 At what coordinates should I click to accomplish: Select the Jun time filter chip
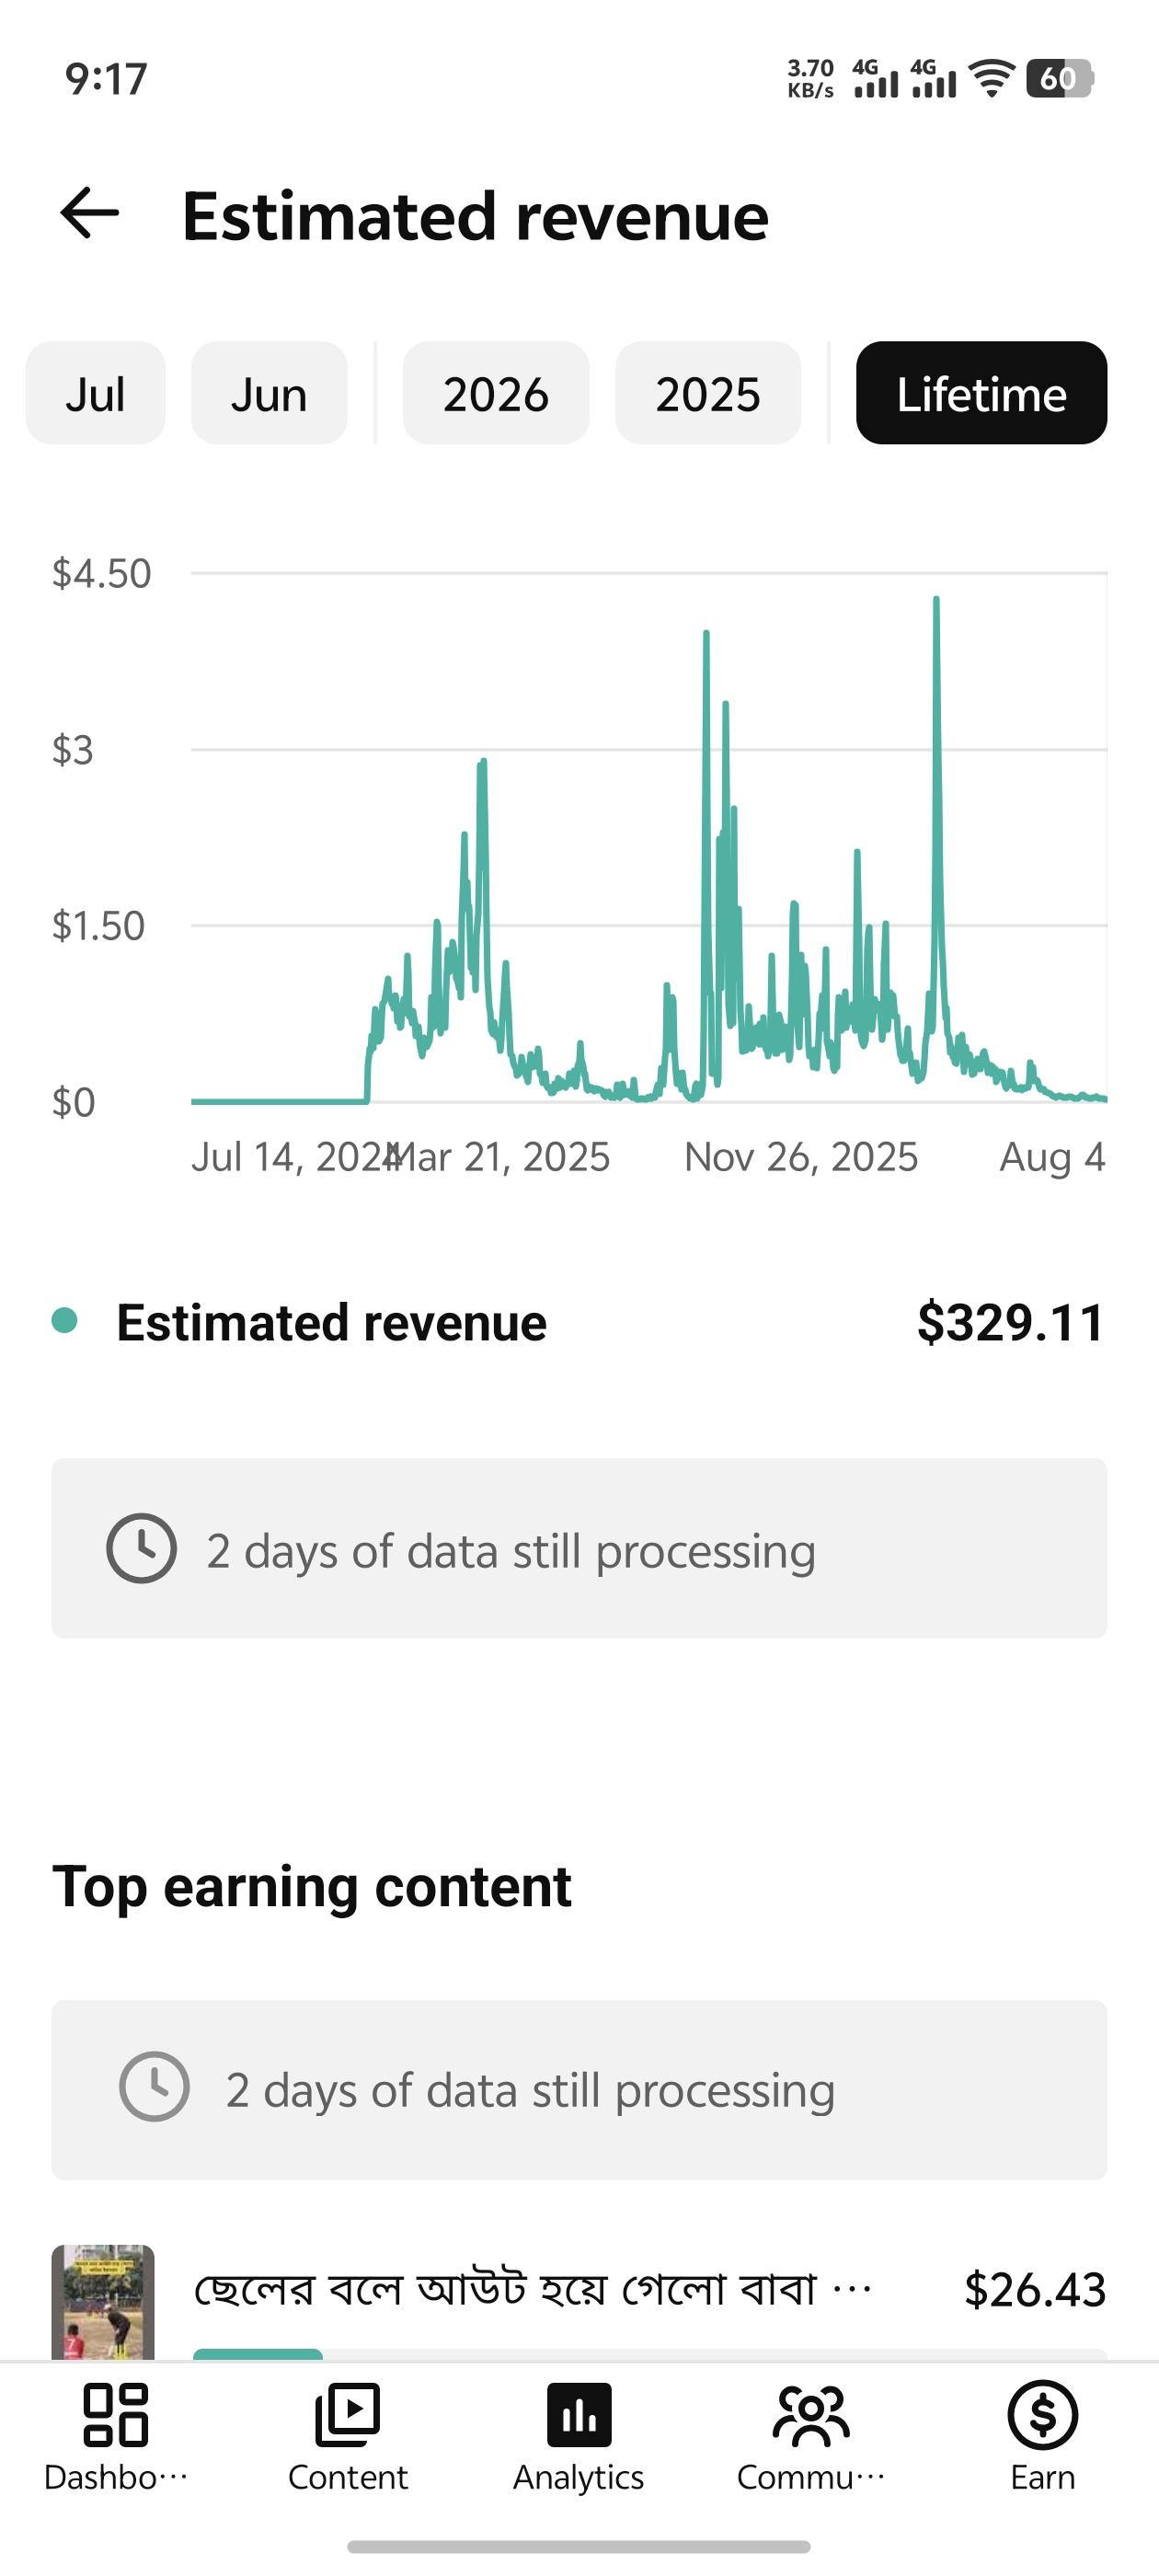[269, 393]
